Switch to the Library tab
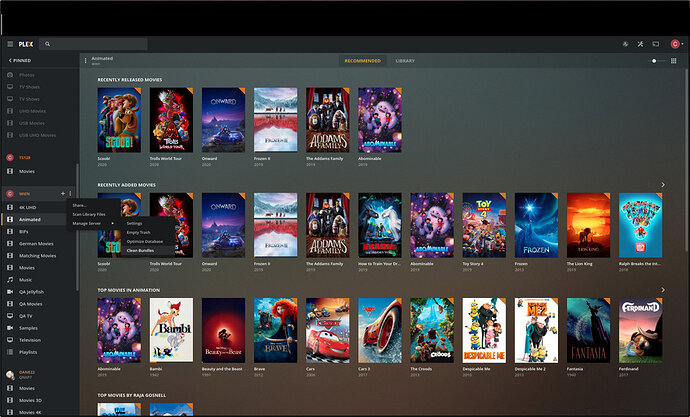 (405, 61)
